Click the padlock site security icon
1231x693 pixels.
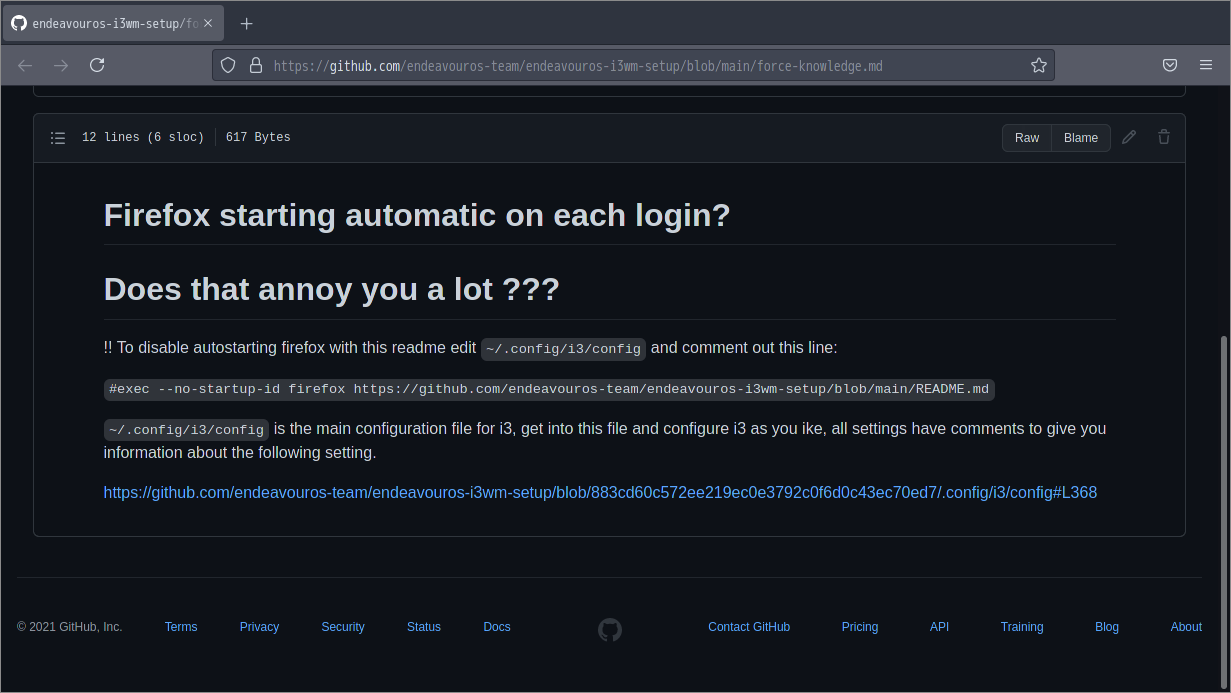[256, 65]
